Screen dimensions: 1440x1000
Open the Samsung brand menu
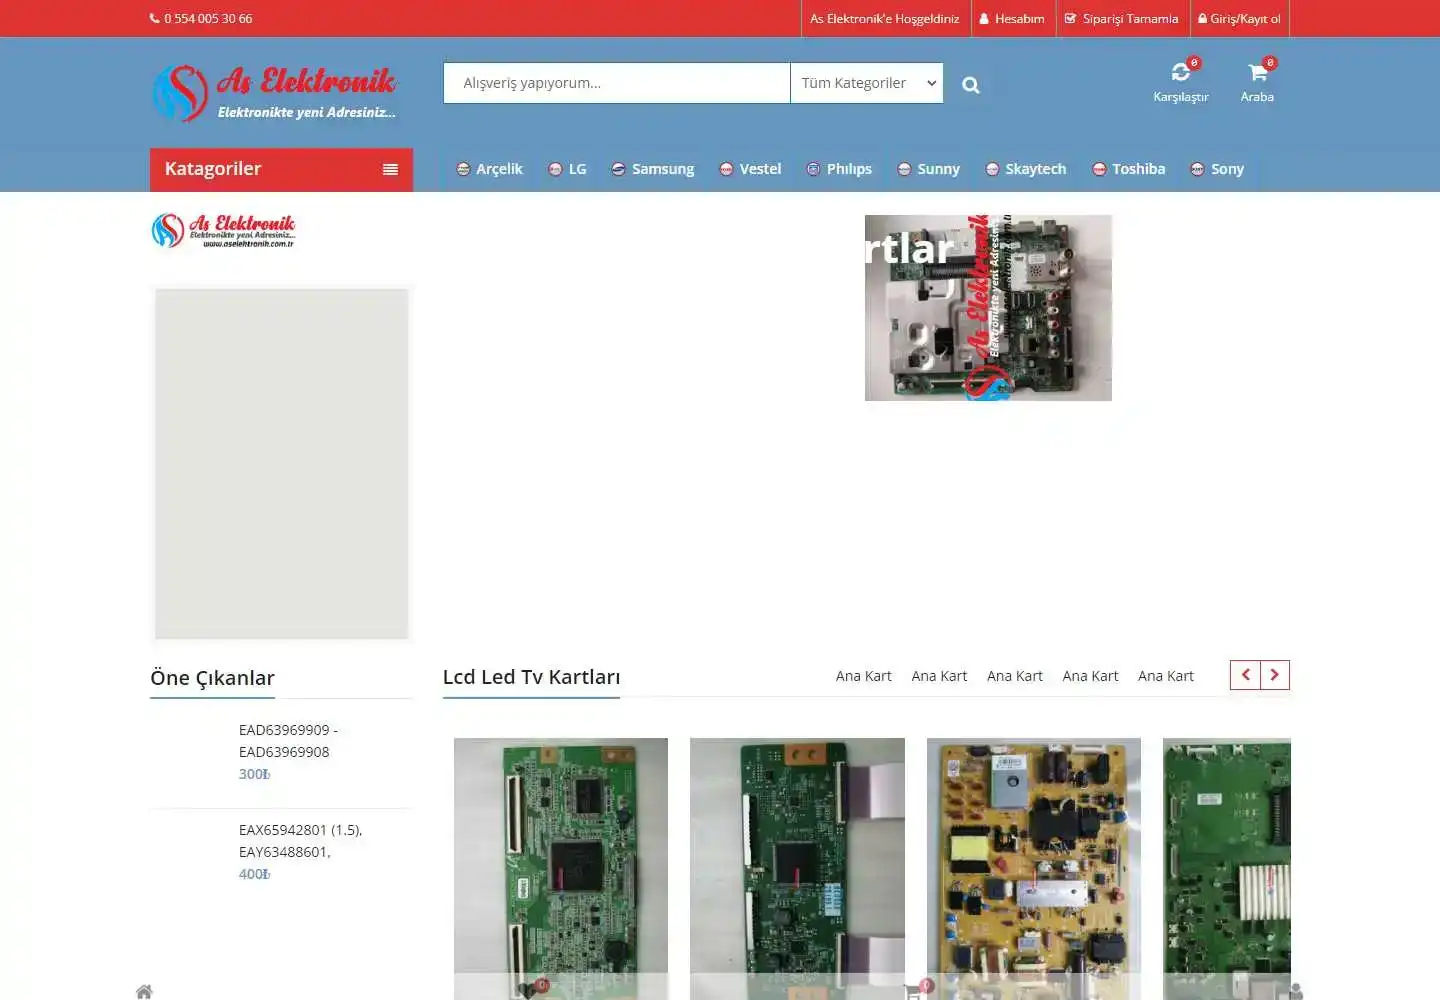pos(652,169)
